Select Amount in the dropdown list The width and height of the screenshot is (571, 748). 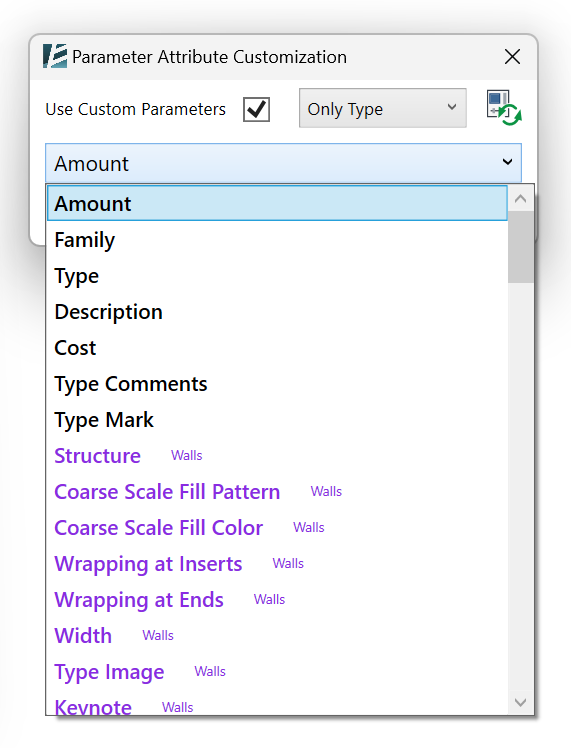click(277, 204)
